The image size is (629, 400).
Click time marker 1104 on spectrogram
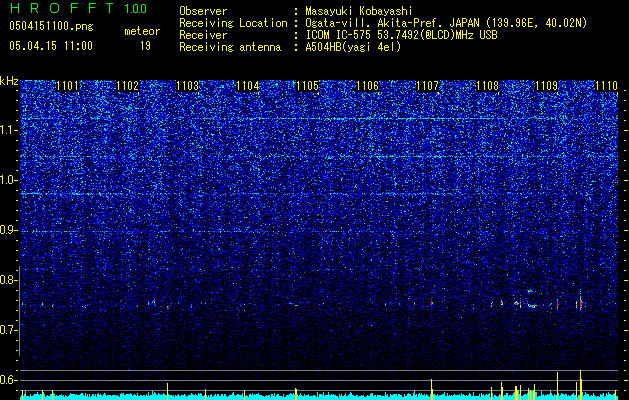(x=248, y=86)
